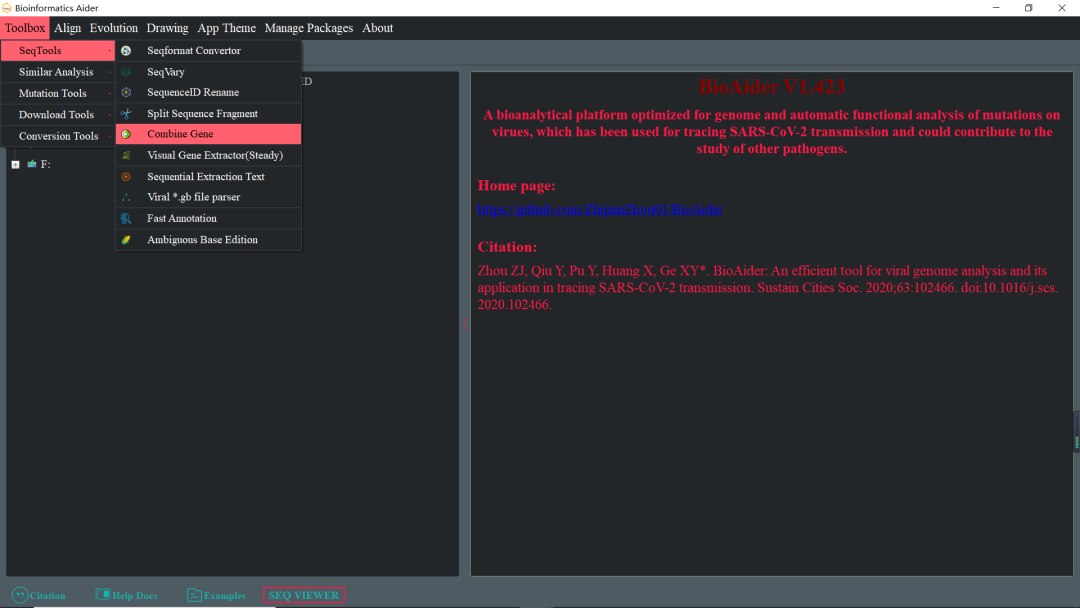Select Sequential Extraction Text

pos(209,177)
